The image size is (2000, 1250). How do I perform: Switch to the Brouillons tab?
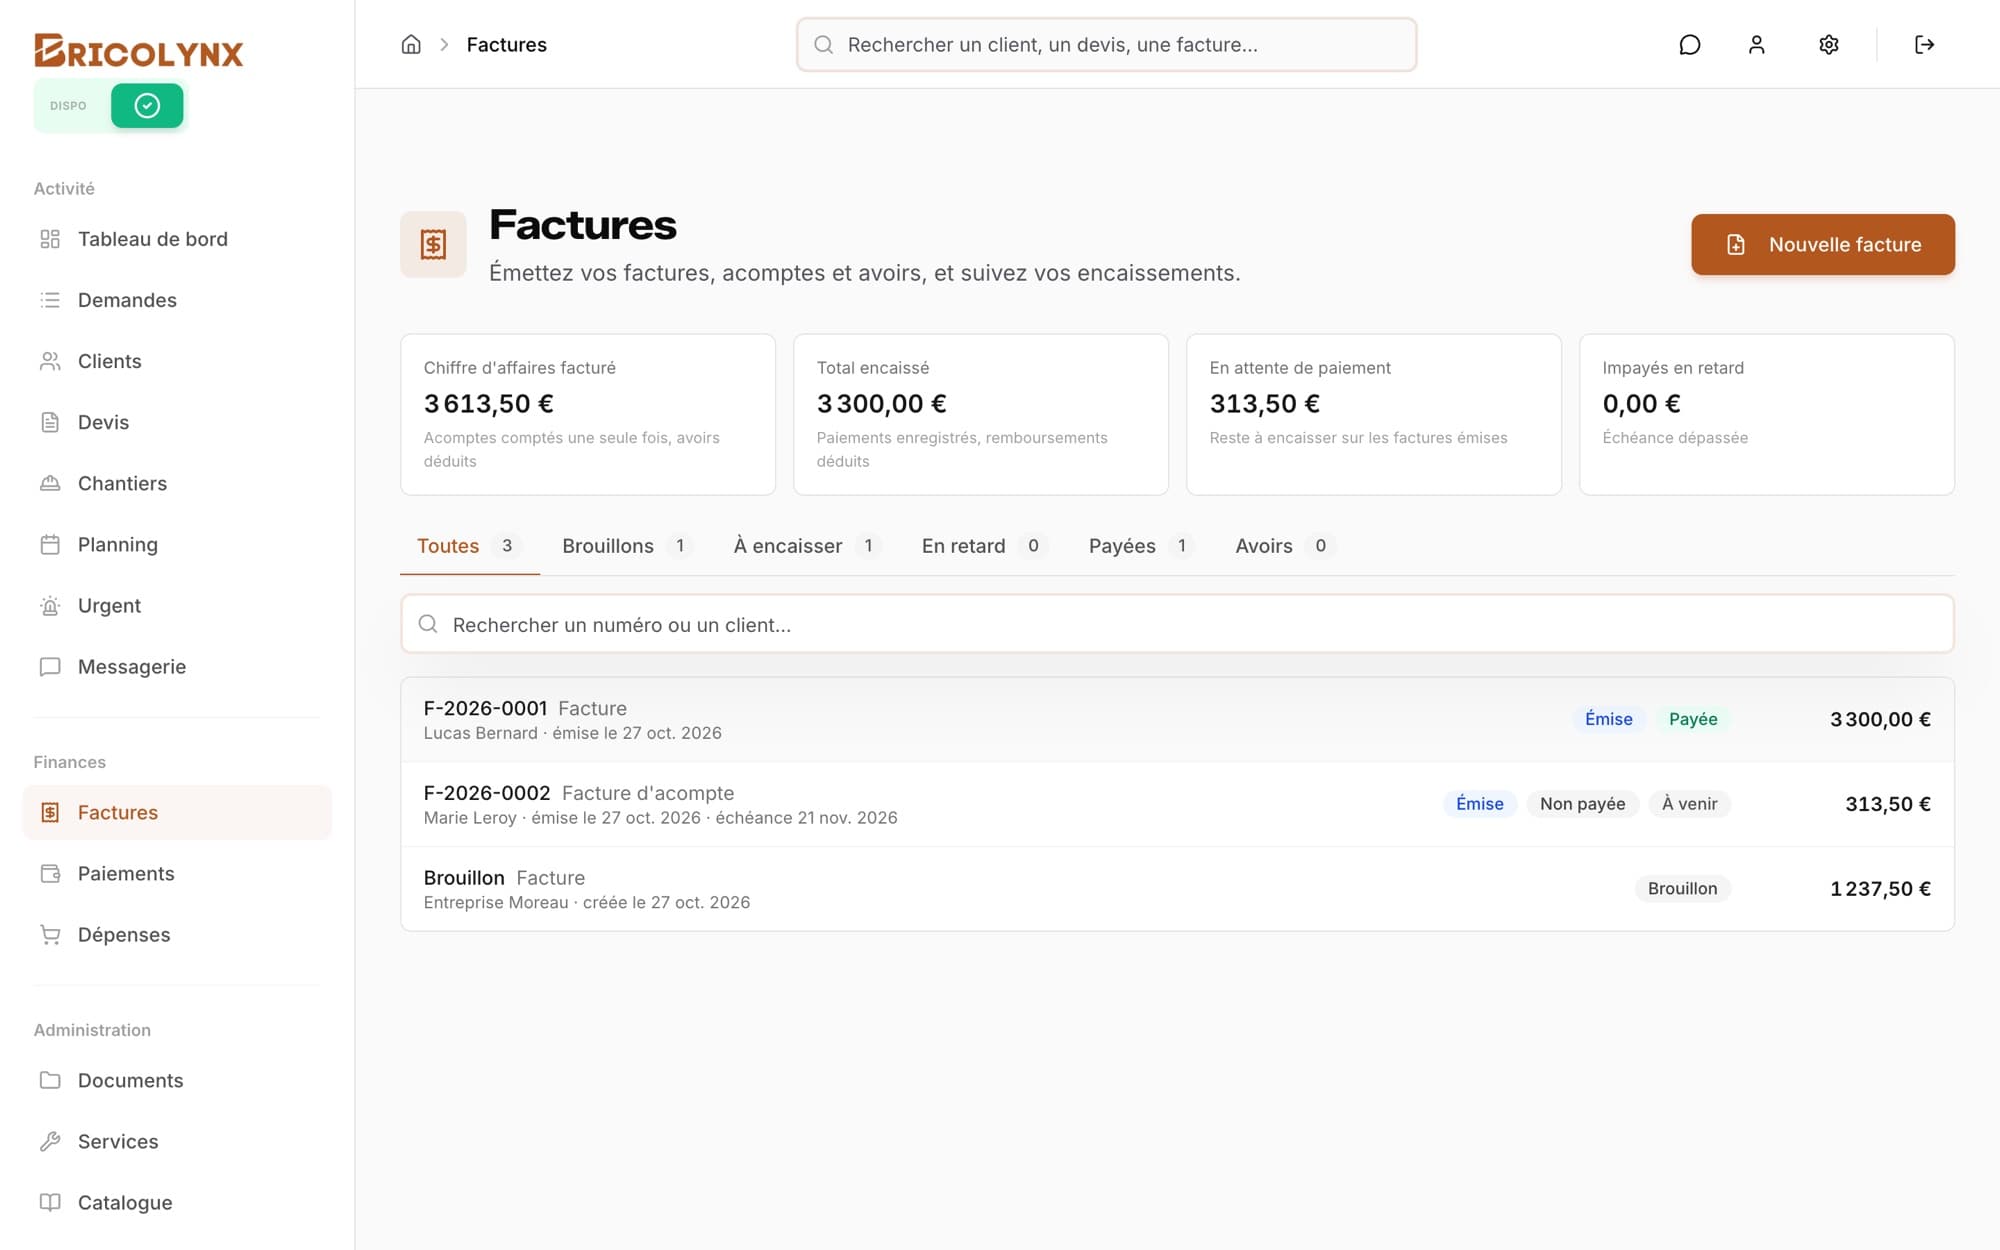(x=627, y=546)
